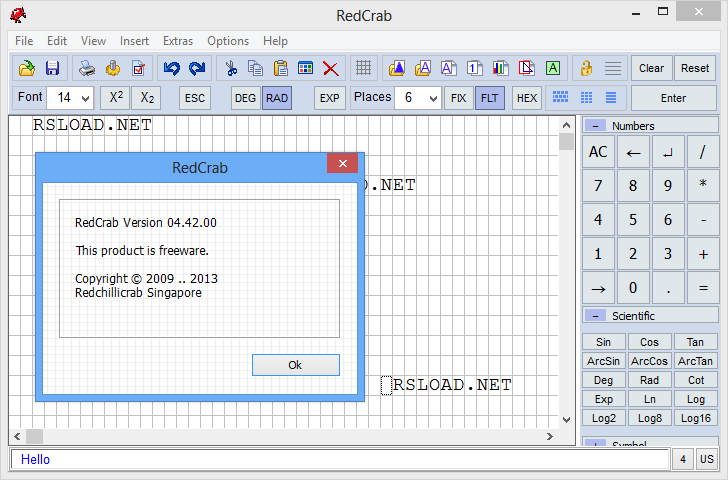
Task: Click the gray grid lines icon
Action: click(364, 68)
